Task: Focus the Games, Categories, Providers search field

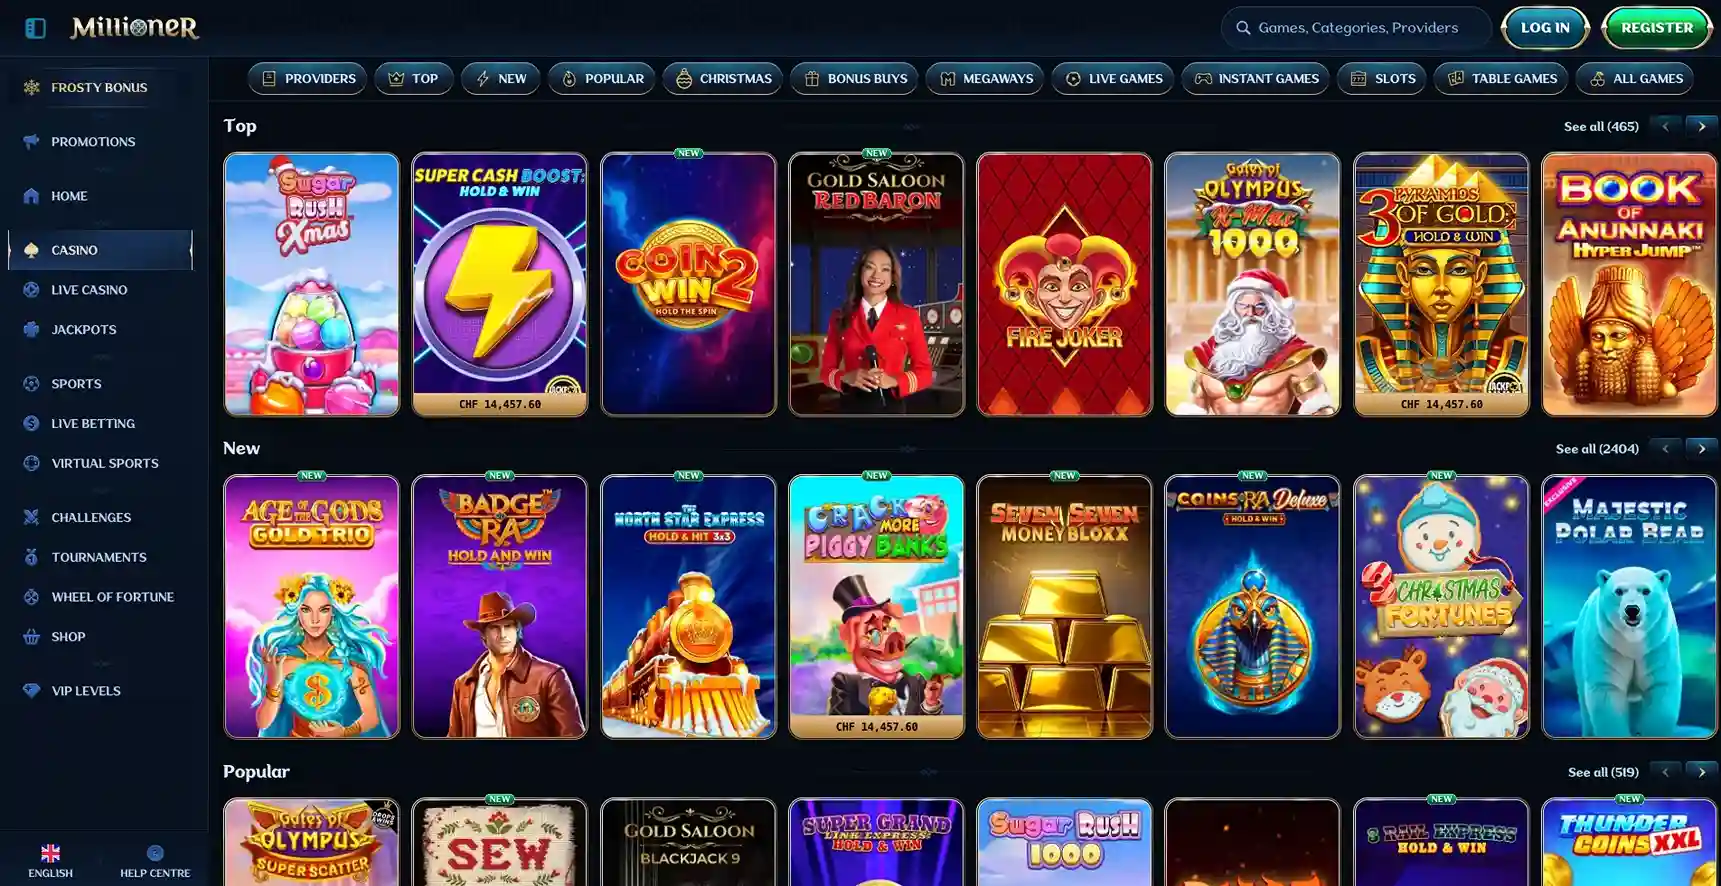Action: click(1356, 28)
